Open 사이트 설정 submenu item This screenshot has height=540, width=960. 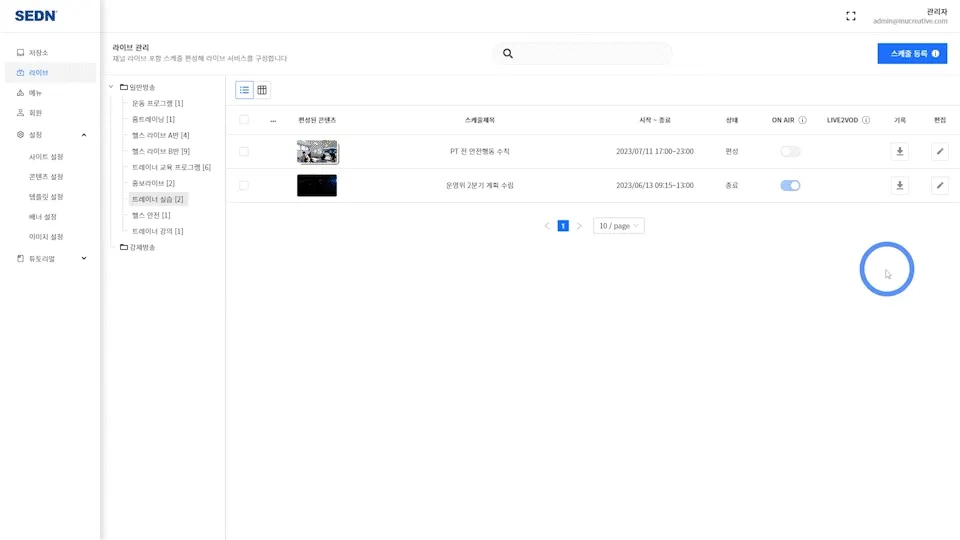(x=46, y=157)
